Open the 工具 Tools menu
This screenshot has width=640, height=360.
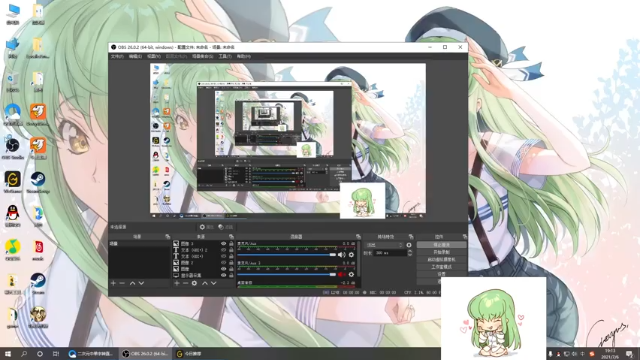point(225,56)
